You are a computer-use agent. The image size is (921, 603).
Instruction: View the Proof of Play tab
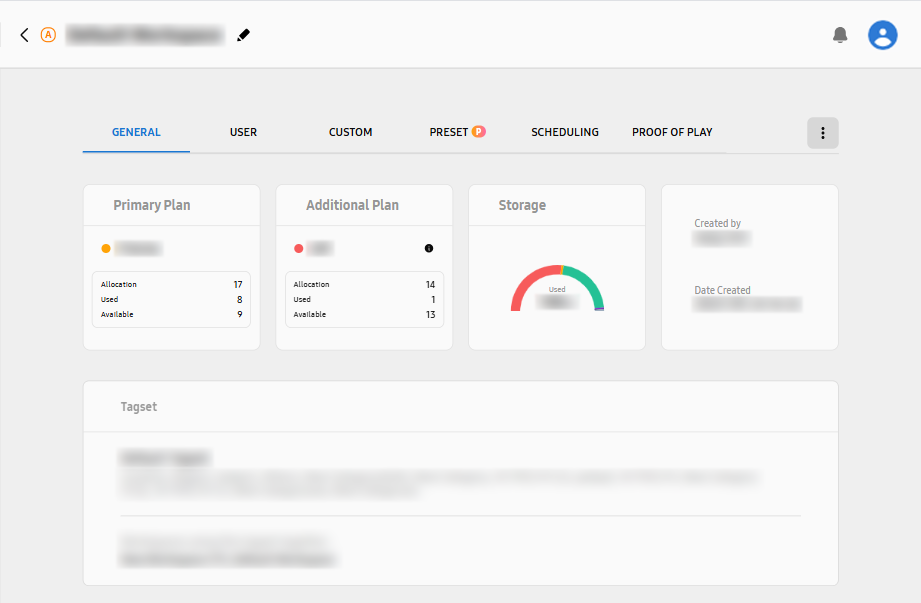(672, 132)
